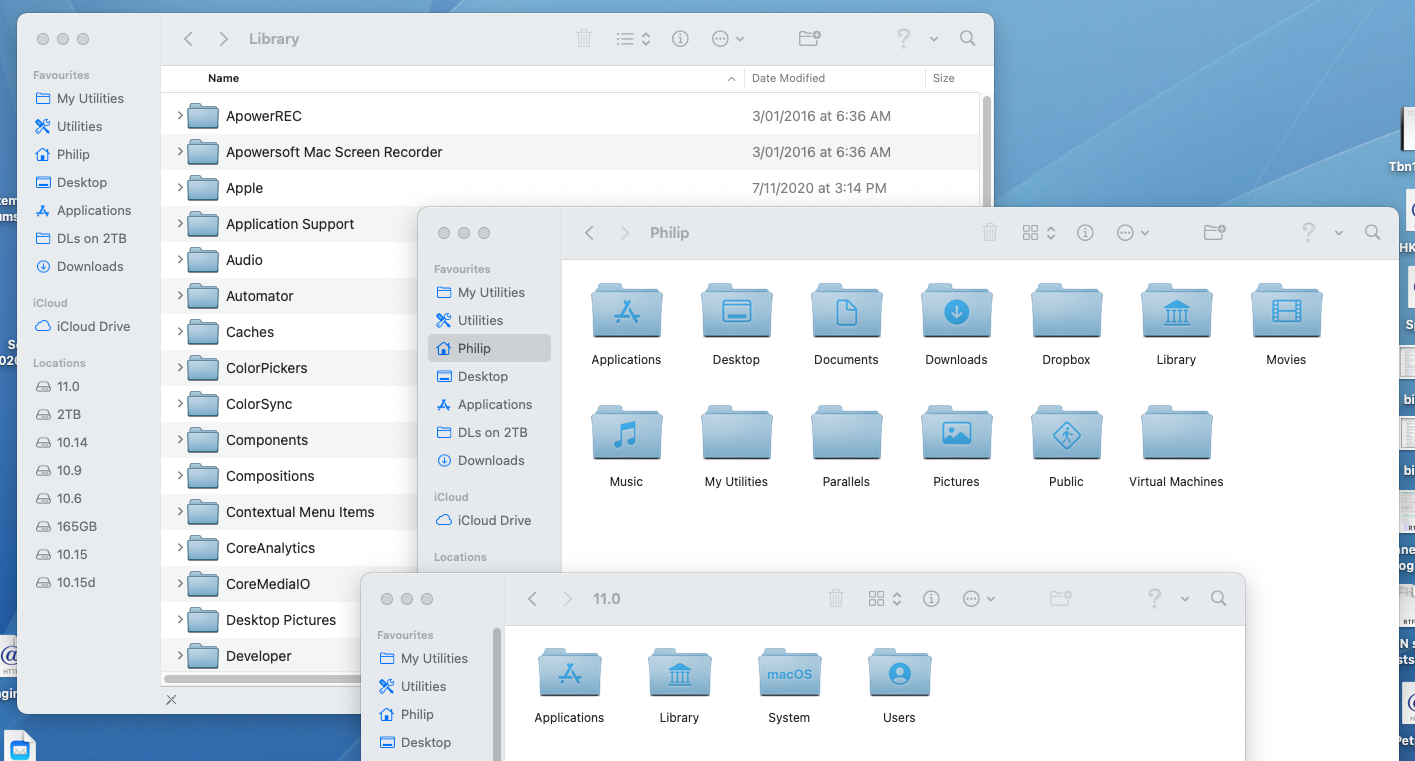Click the search icon in 11.0 window toolbar
Image resolution: width=1415 pixels, height=761 pixels.
click(x=1218, y=599)
